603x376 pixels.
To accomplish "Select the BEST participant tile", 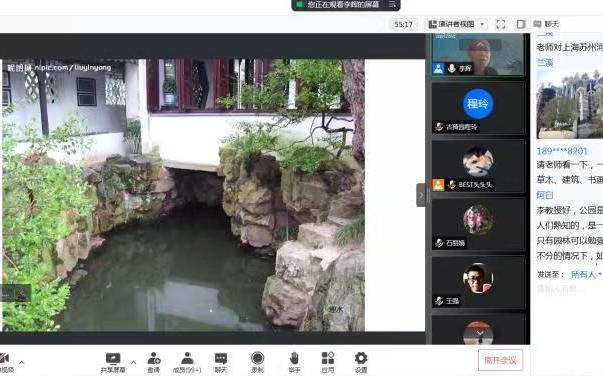I will 478,166.
